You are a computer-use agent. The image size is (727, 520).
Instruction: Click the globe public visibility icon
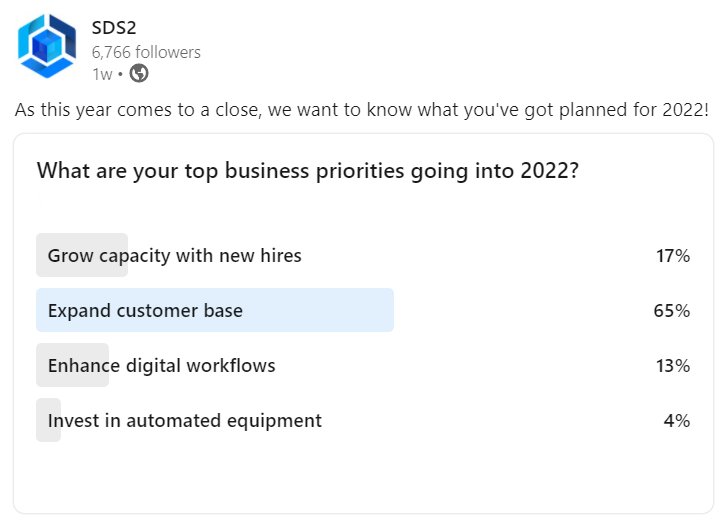(x=139, y=73)
